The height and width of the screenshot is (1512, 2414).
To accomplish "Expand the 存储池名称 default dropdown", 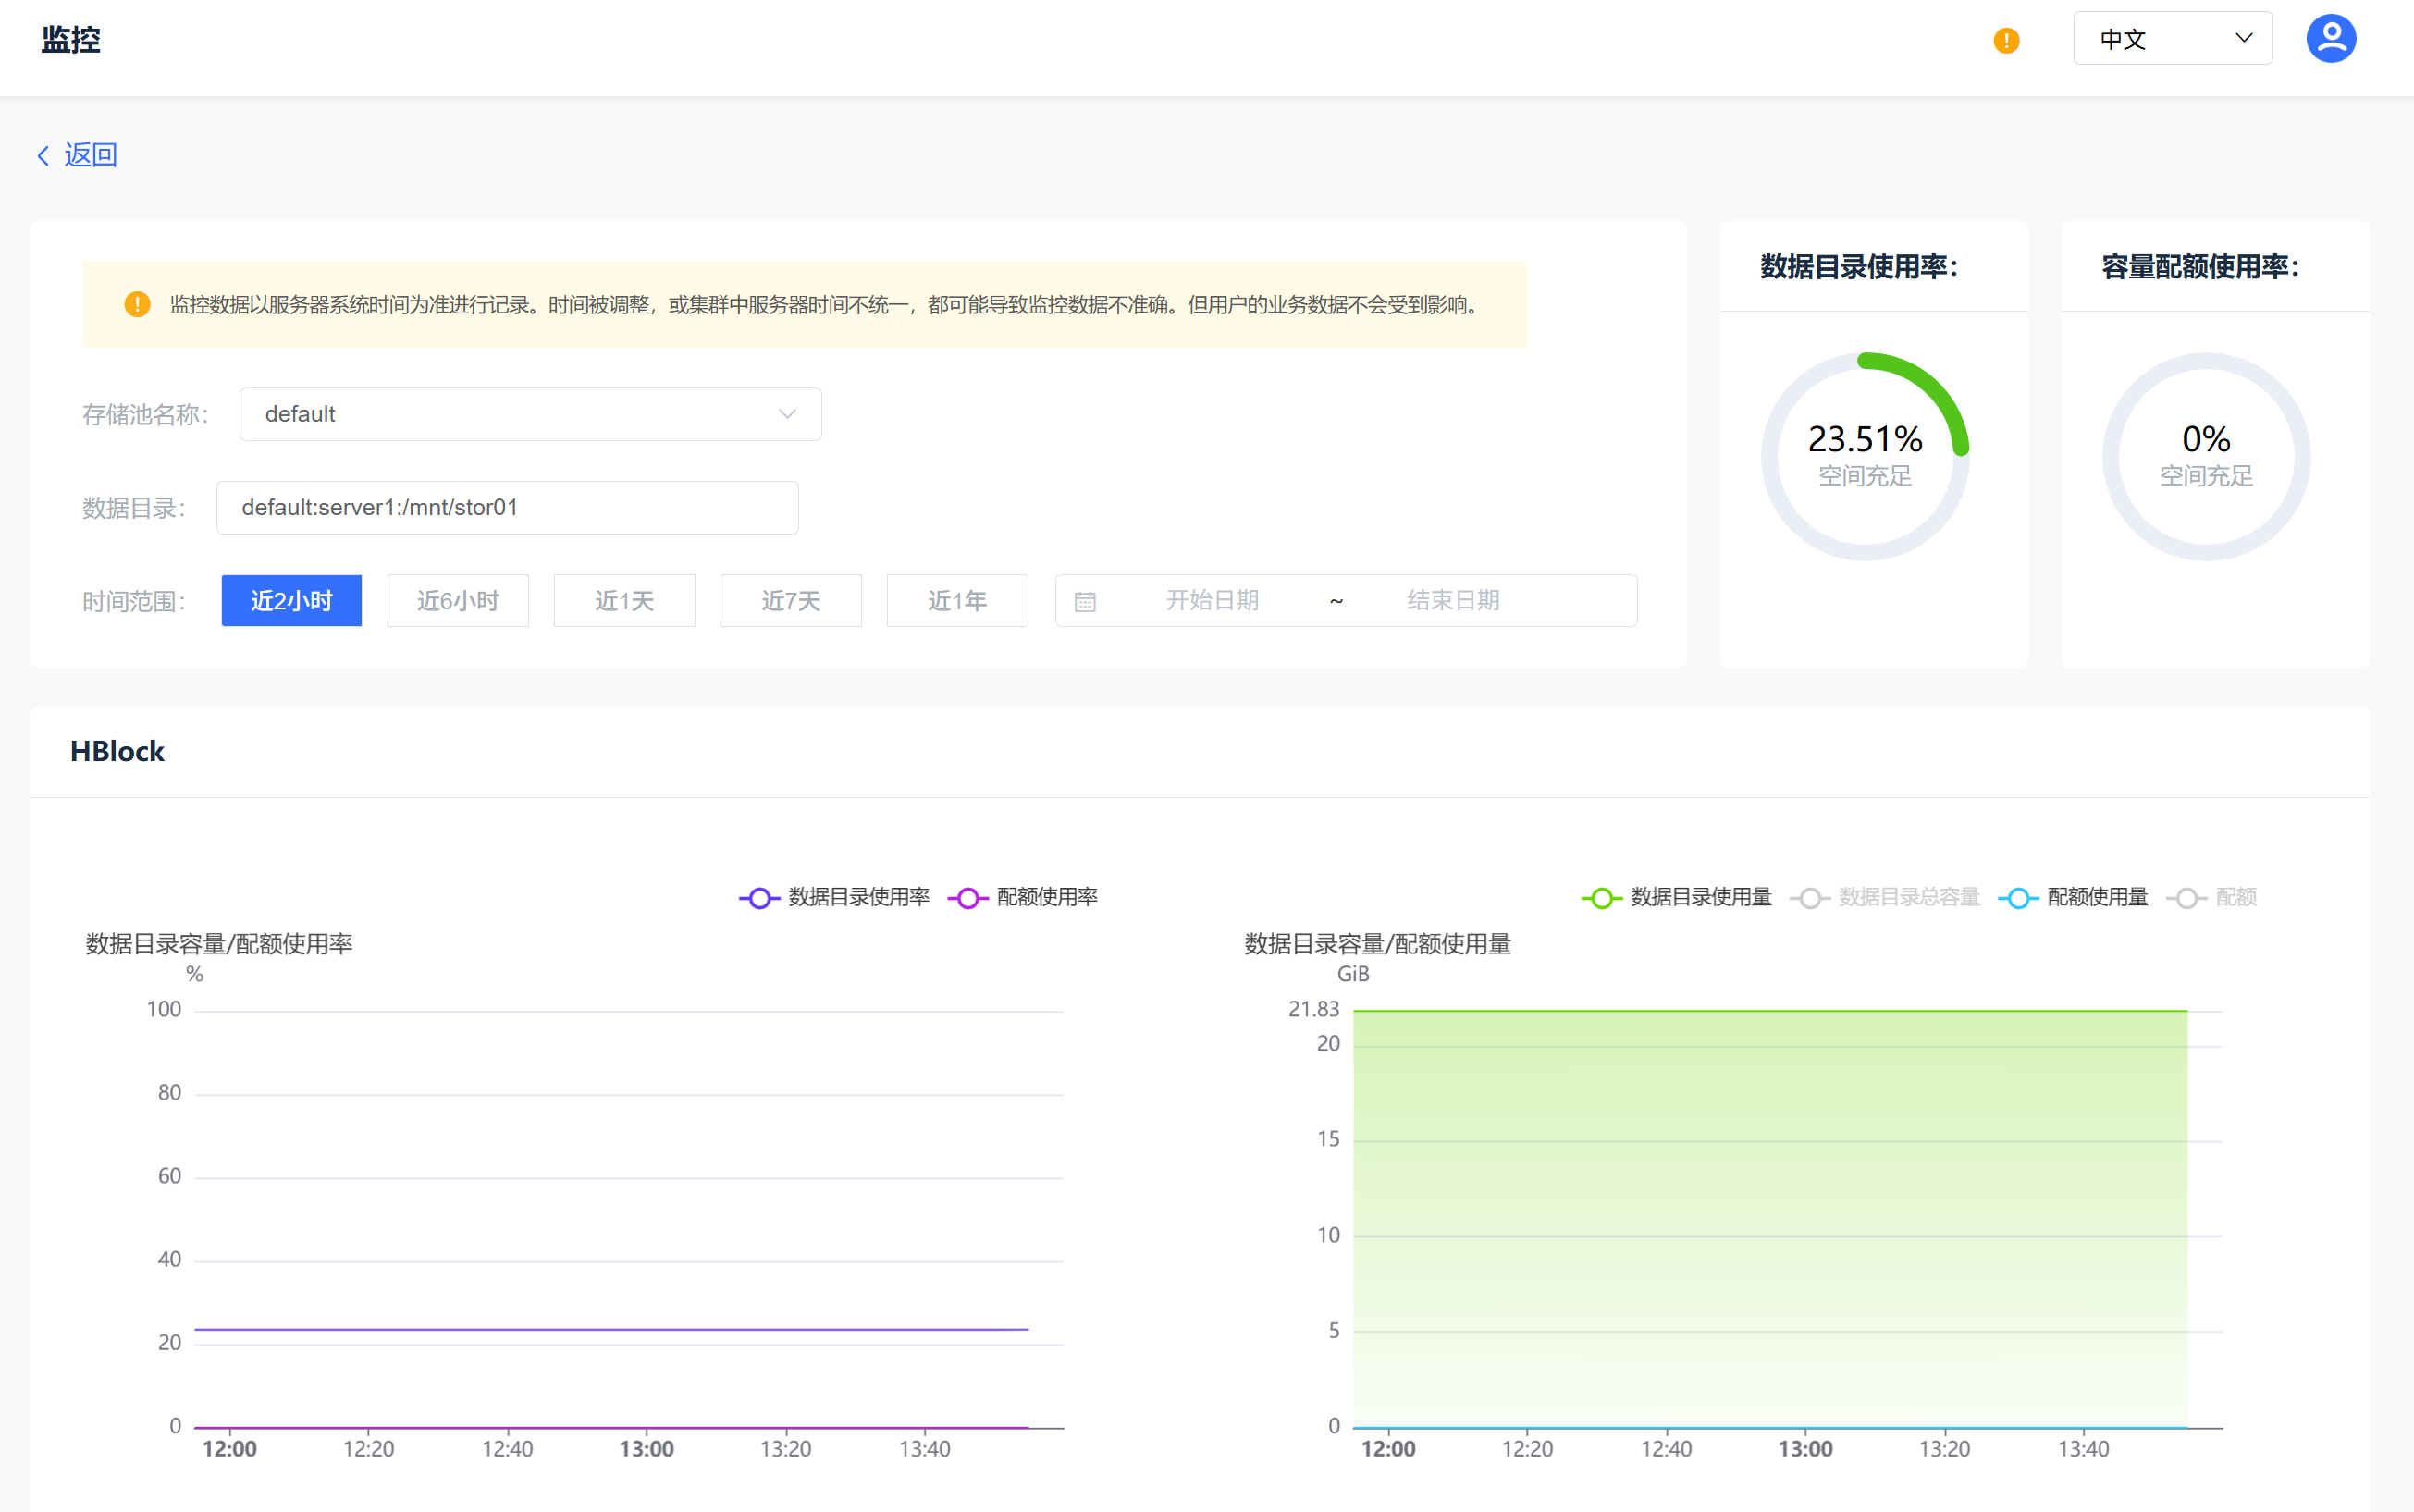I will 530,414.
